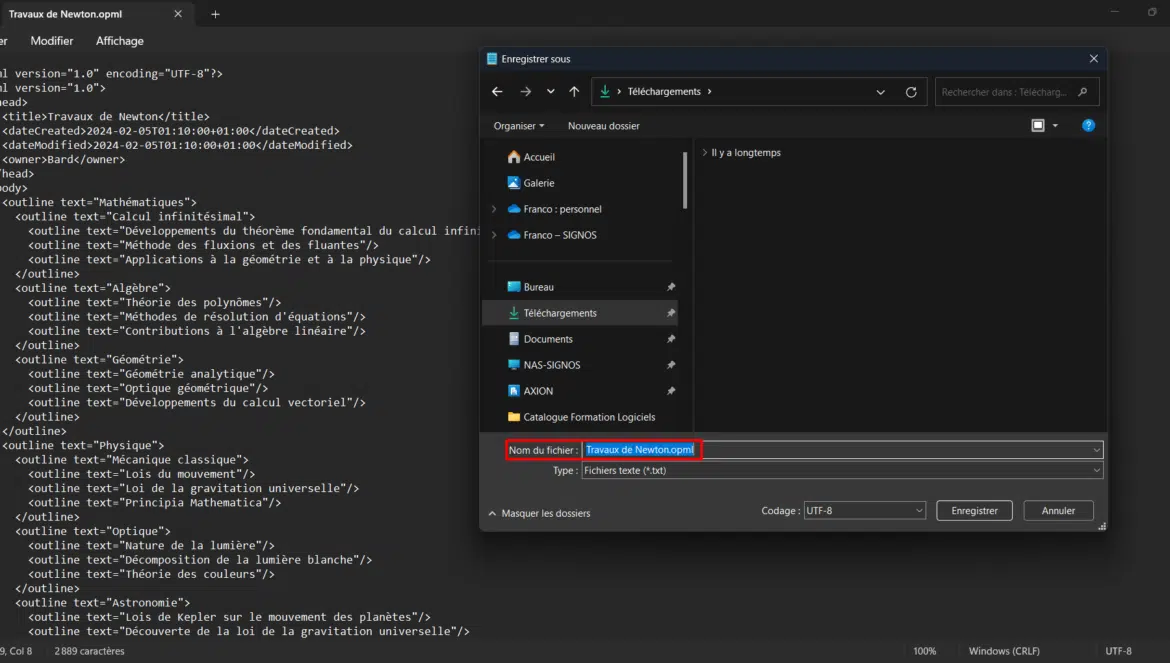The image size is (1170, 663).
Task: Unpin Documents using its pin icon
Action: click(x=671, y=339)
